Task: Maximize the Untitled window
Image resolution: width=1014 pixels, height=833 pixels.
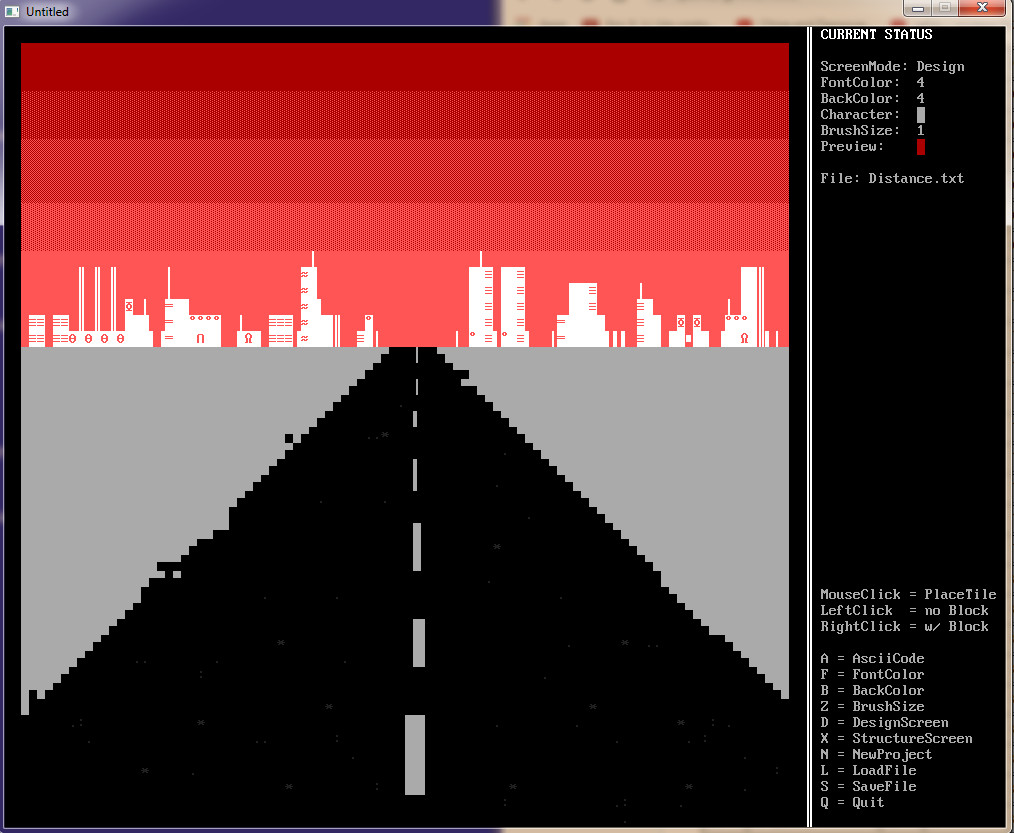Action: 945,8
